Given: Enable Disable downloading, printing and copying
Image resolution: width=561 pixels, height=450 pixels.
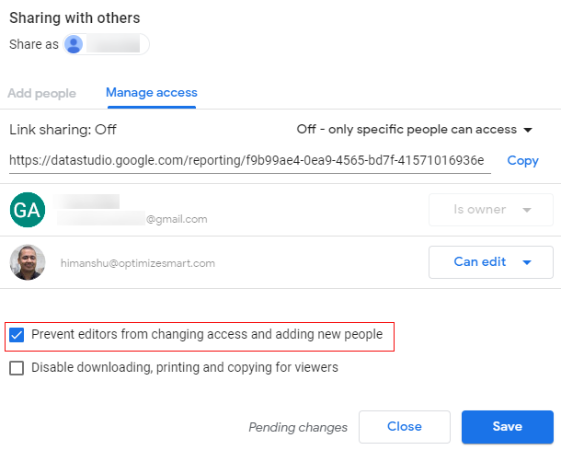Looking at the screenshot, I should pos(16,368).
